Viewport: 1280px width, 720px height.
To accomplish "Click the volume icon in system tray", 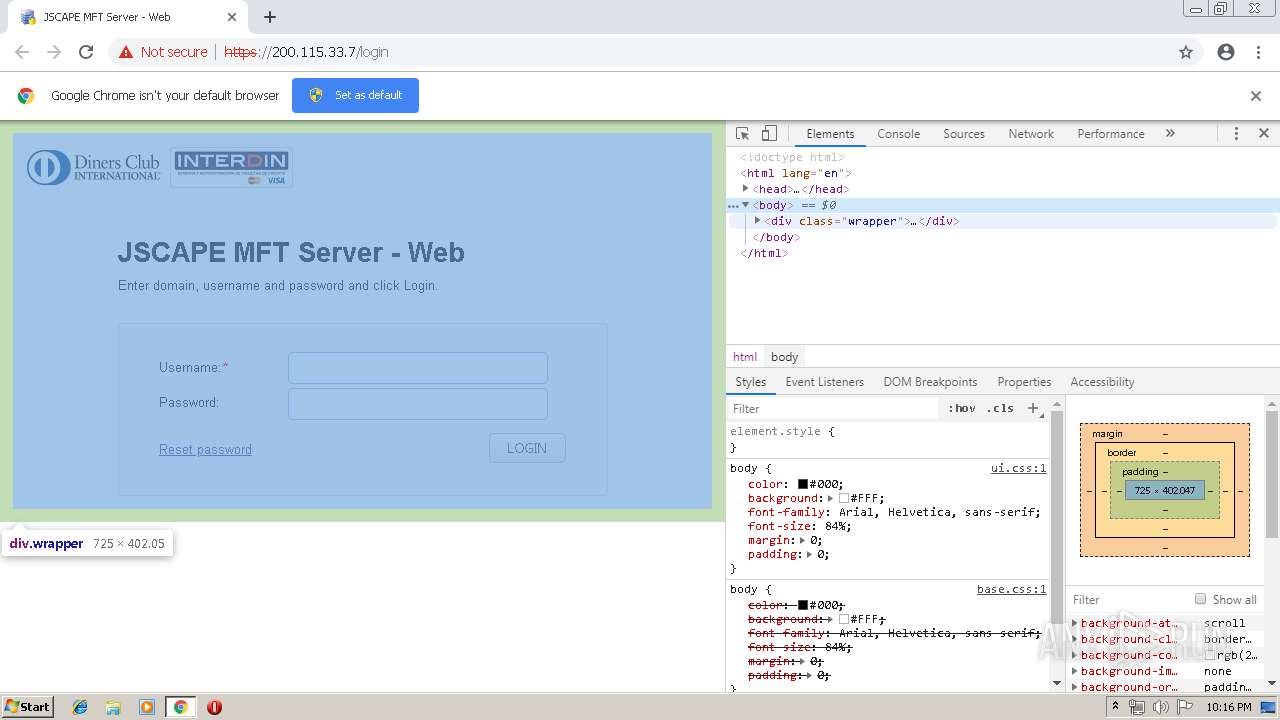I will (1159, 707).
